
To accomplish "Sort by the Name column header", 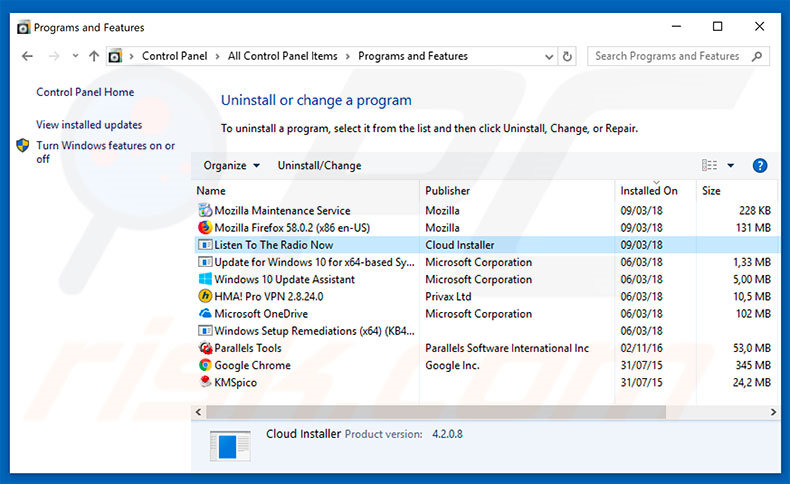I will point(211,191).
